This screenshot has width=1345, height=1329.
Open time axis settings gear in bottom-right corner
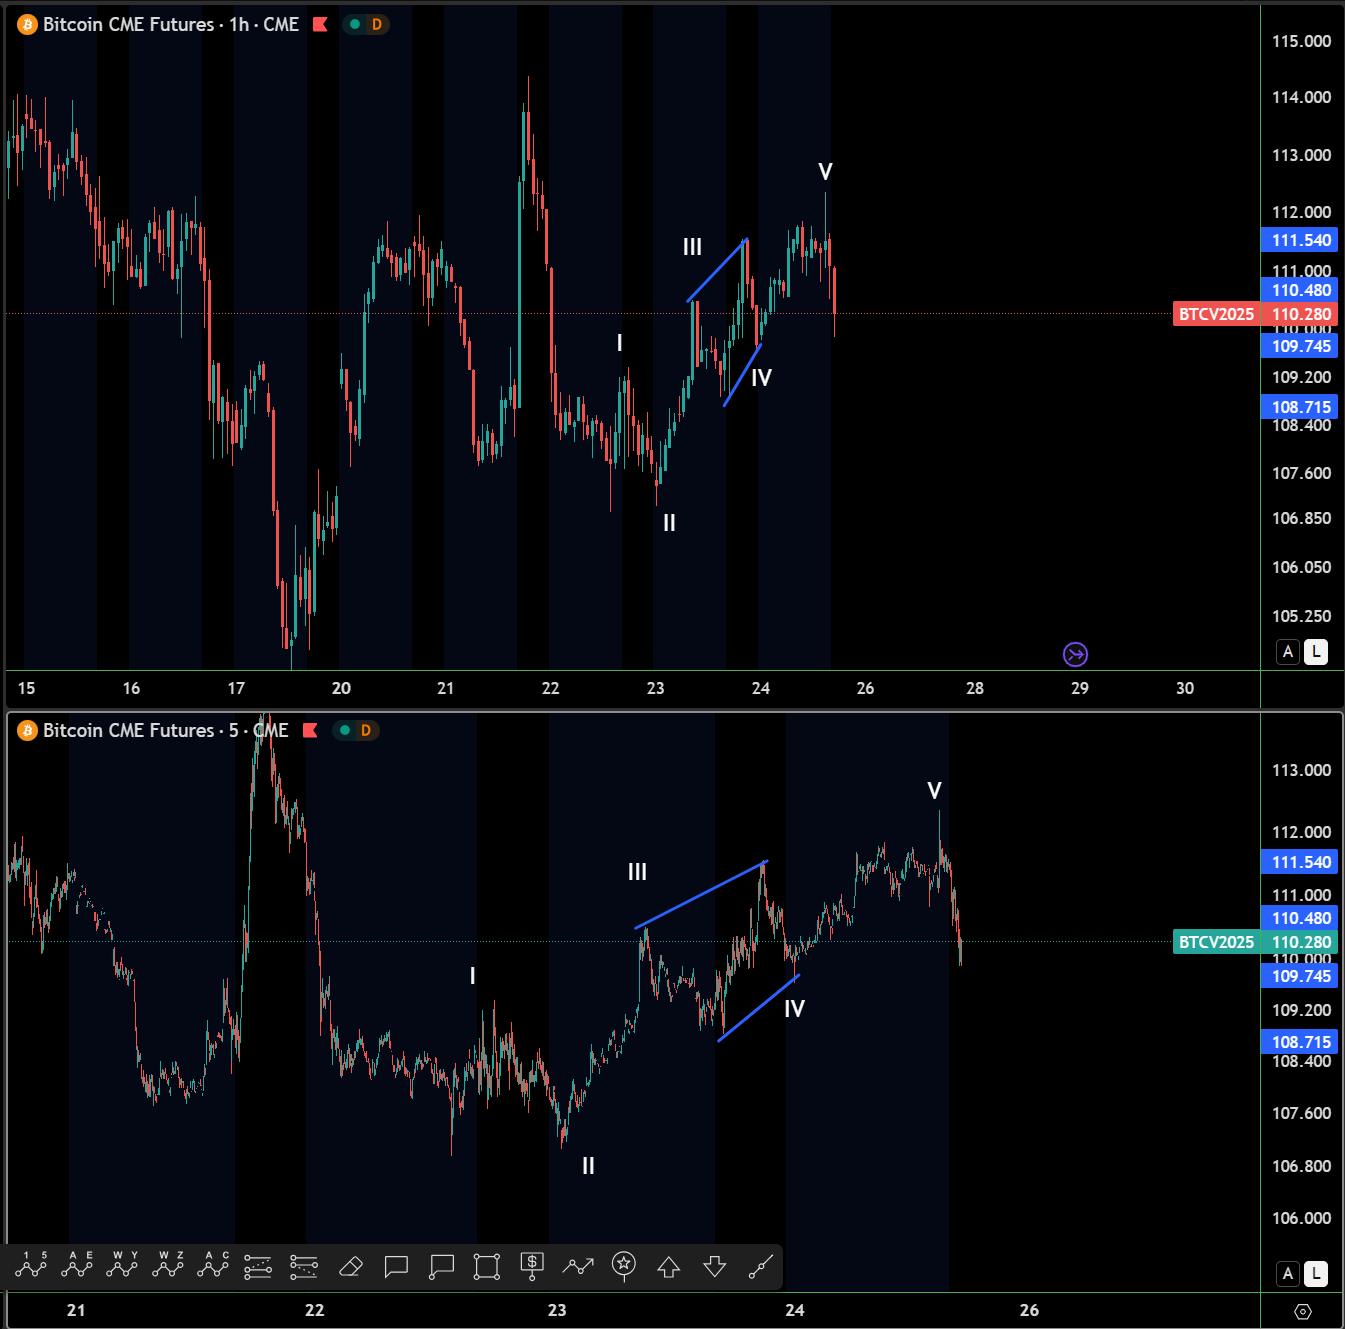pyautogui.click(x=1302, y=1311)
